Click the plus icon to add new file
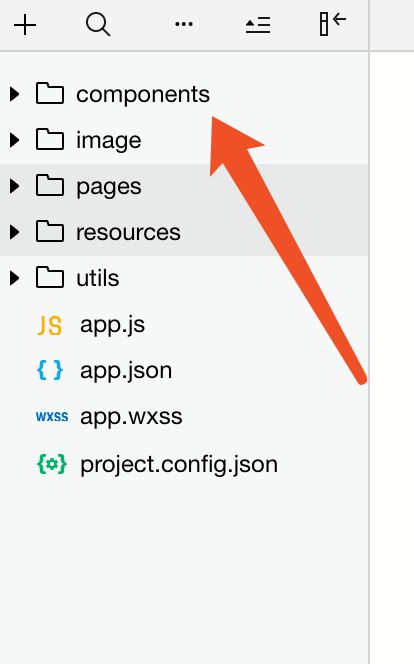Screen dimensions: 414x664 click(25, 25)
